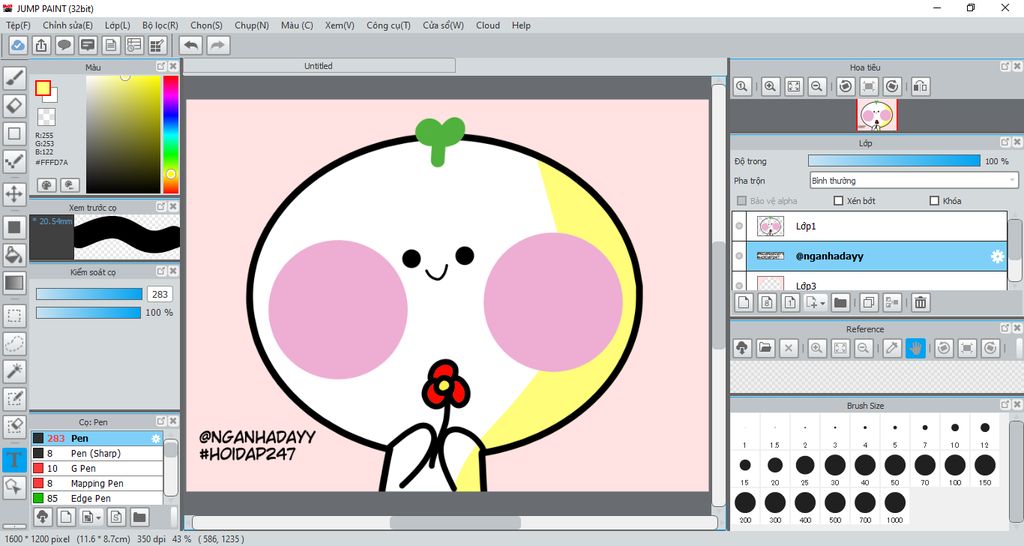This screenshot has width=1024, height=546.
Task: Delete layer with the trash icon
Action: [920, 302]
